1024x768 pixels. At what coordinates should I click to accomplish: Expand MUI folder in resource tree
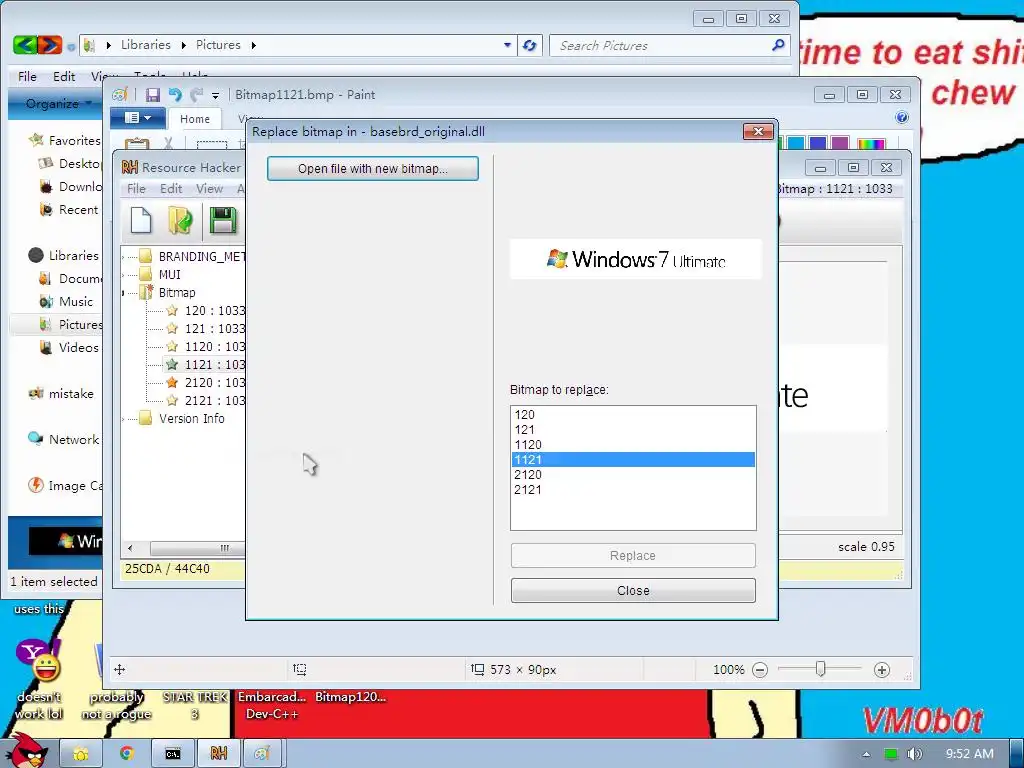(123, 275)
